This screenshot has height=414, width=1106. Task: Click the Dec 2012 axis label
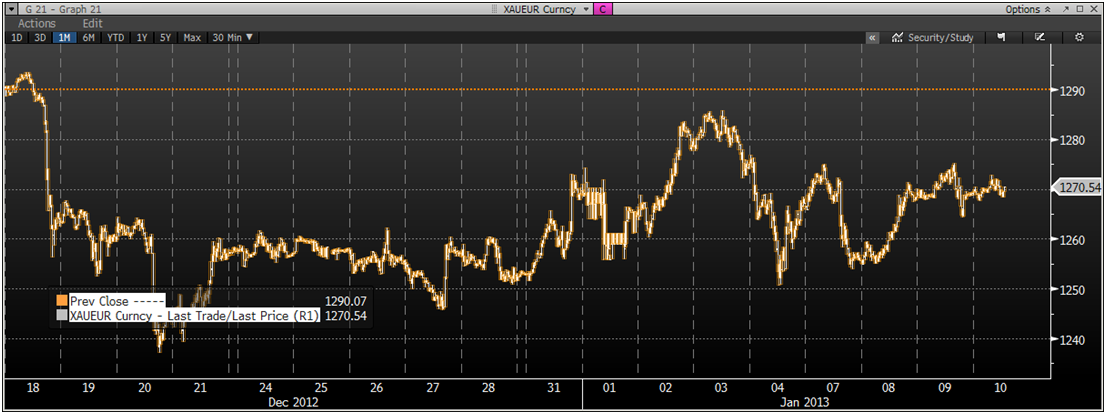coord(293,403)
